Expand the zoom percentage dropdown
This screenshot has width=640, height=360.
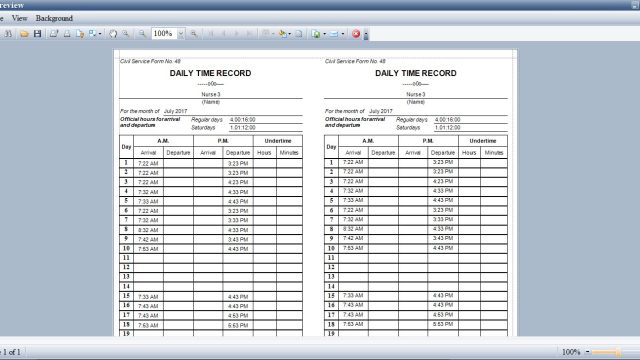(180, 33)
